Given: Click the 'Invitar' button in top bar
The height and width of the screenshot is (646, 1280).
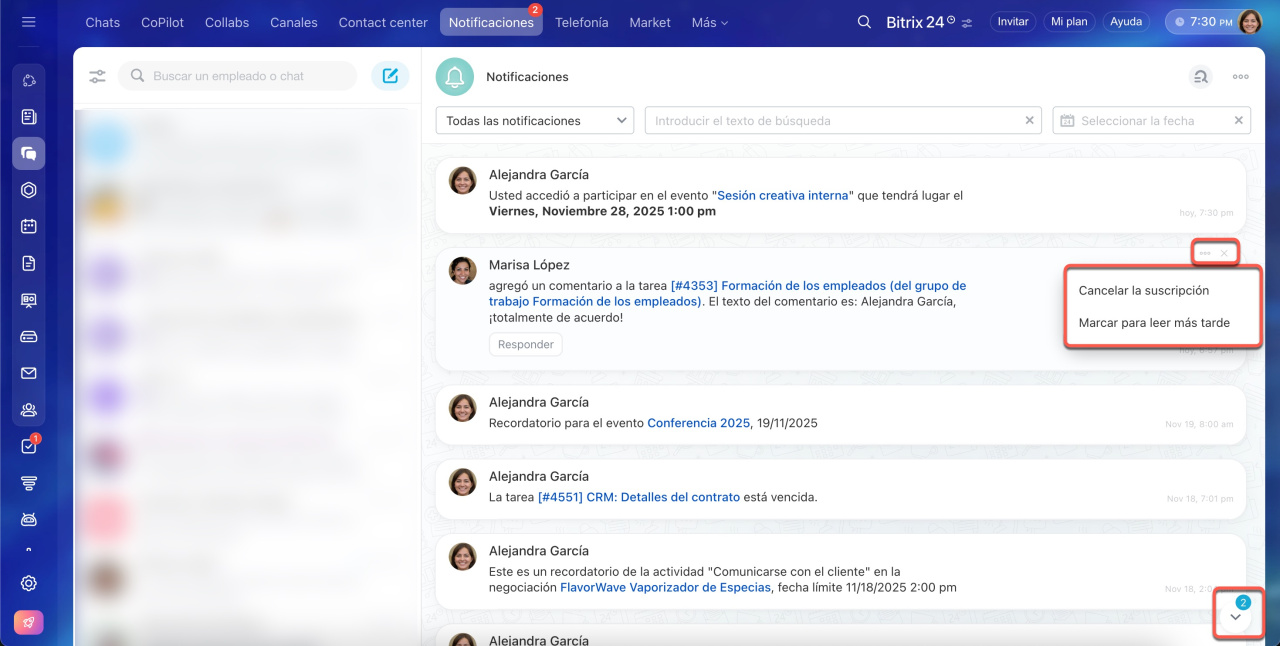Looking at the screenshot, I should pos(1012,22).
